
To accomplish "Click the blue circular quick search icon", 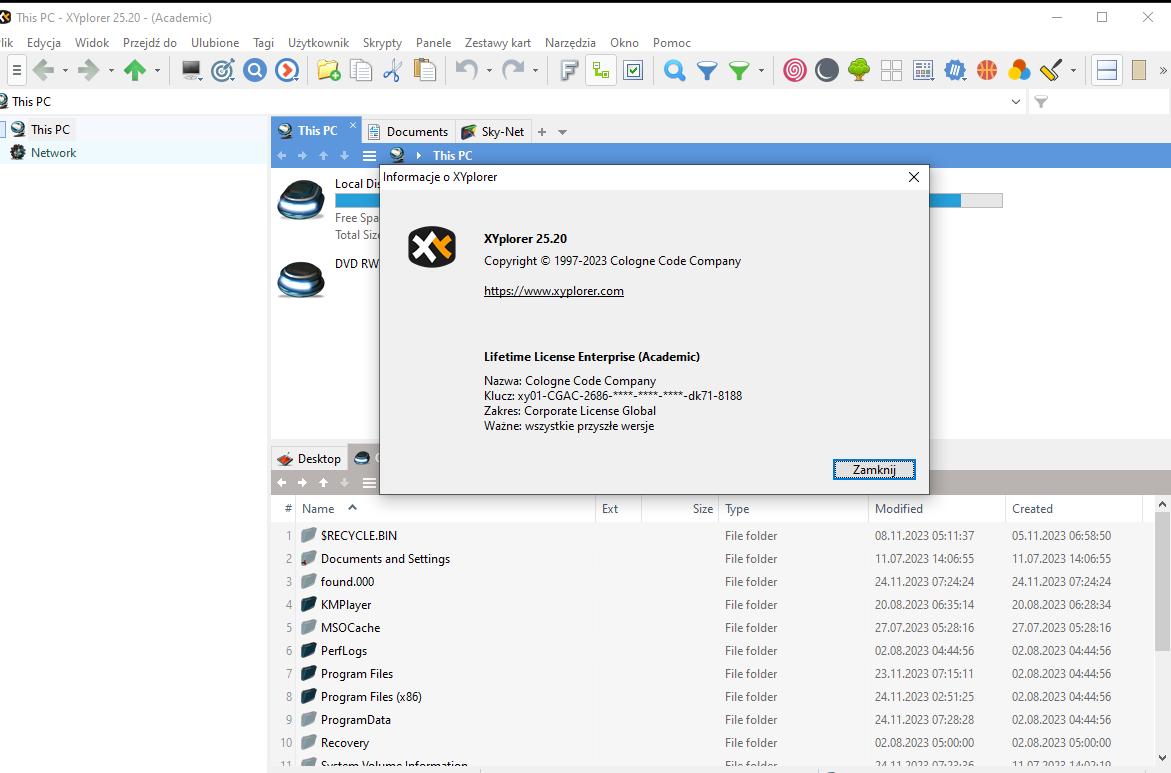I will 255,71.
